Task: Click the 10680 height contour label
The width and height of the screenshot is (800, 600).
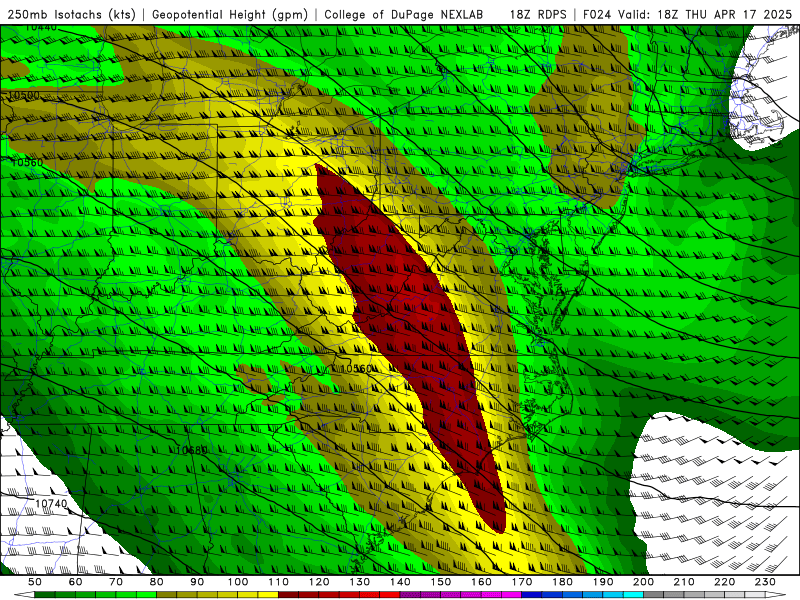Action: 191,451
